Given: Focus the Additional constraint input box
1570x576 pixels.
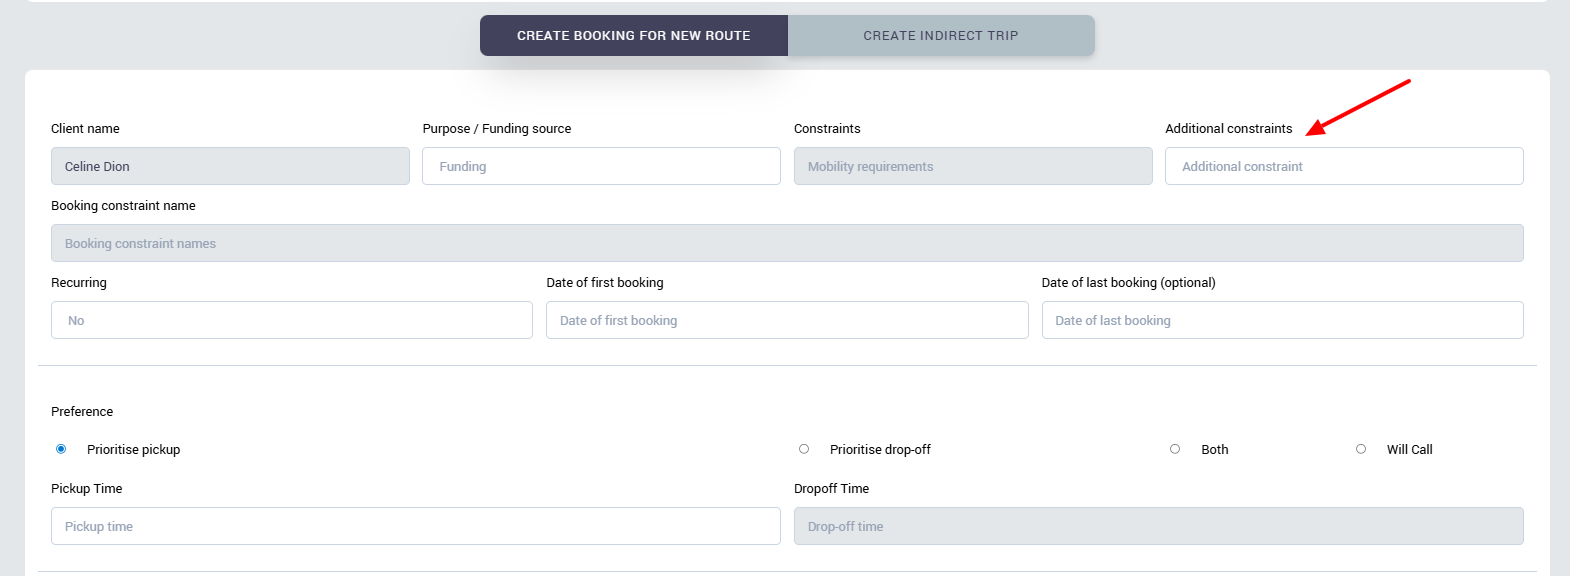Looking at the screenshot, I should (1343, 166).
